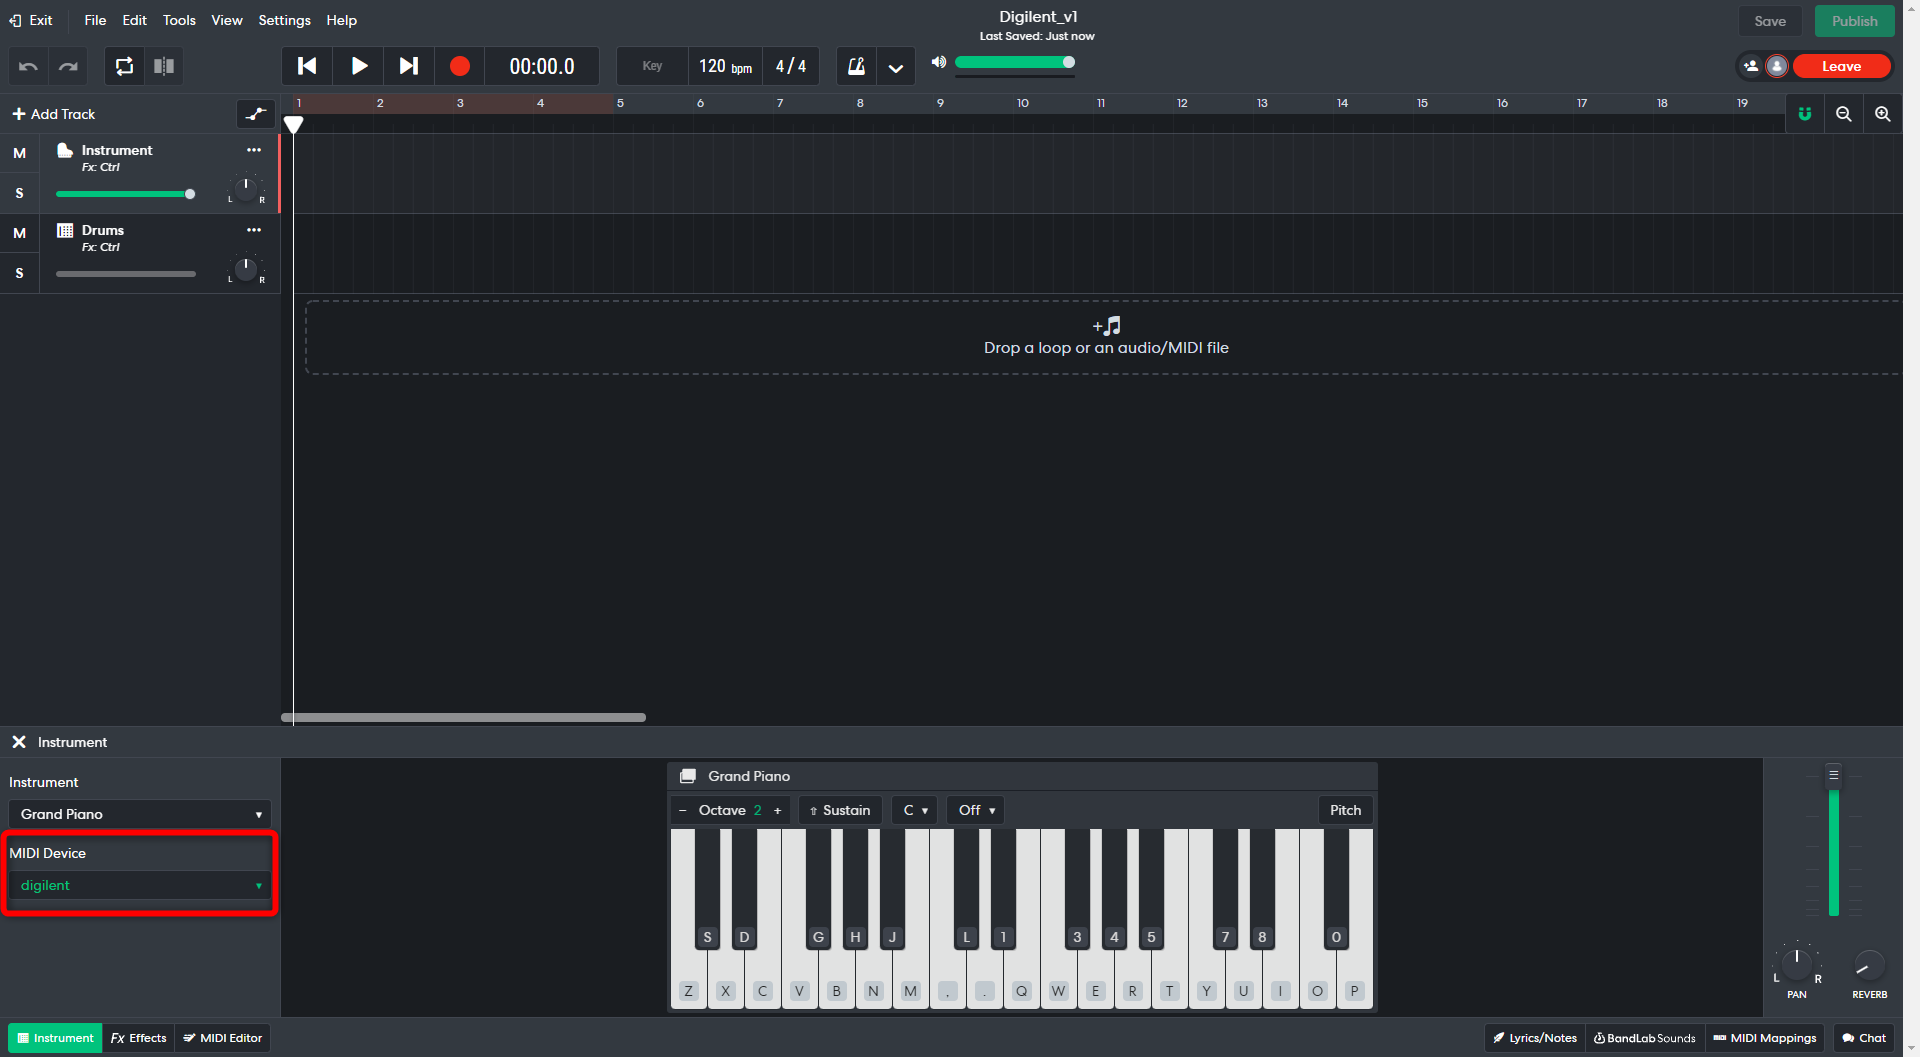
Task: Open the automation curve button
Action: coord(256,114)
